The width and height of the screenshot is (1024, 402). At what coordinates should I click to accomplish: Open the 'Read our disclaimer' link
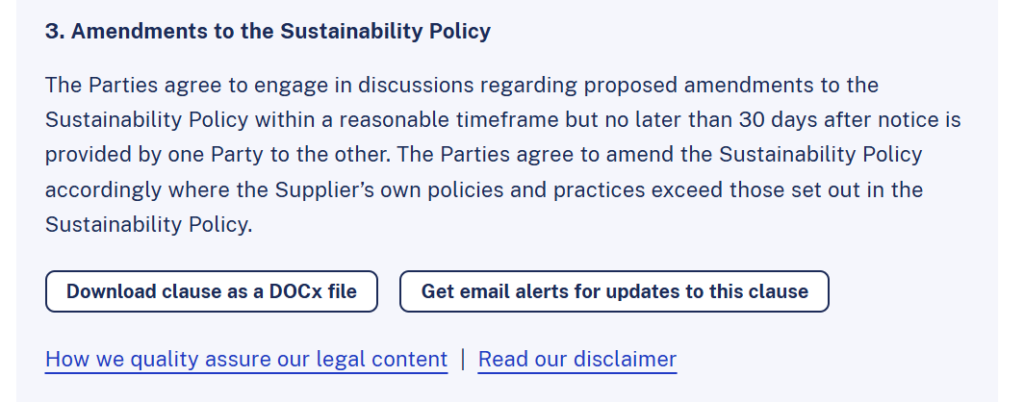pyautogui.click(x=577, y=360)
